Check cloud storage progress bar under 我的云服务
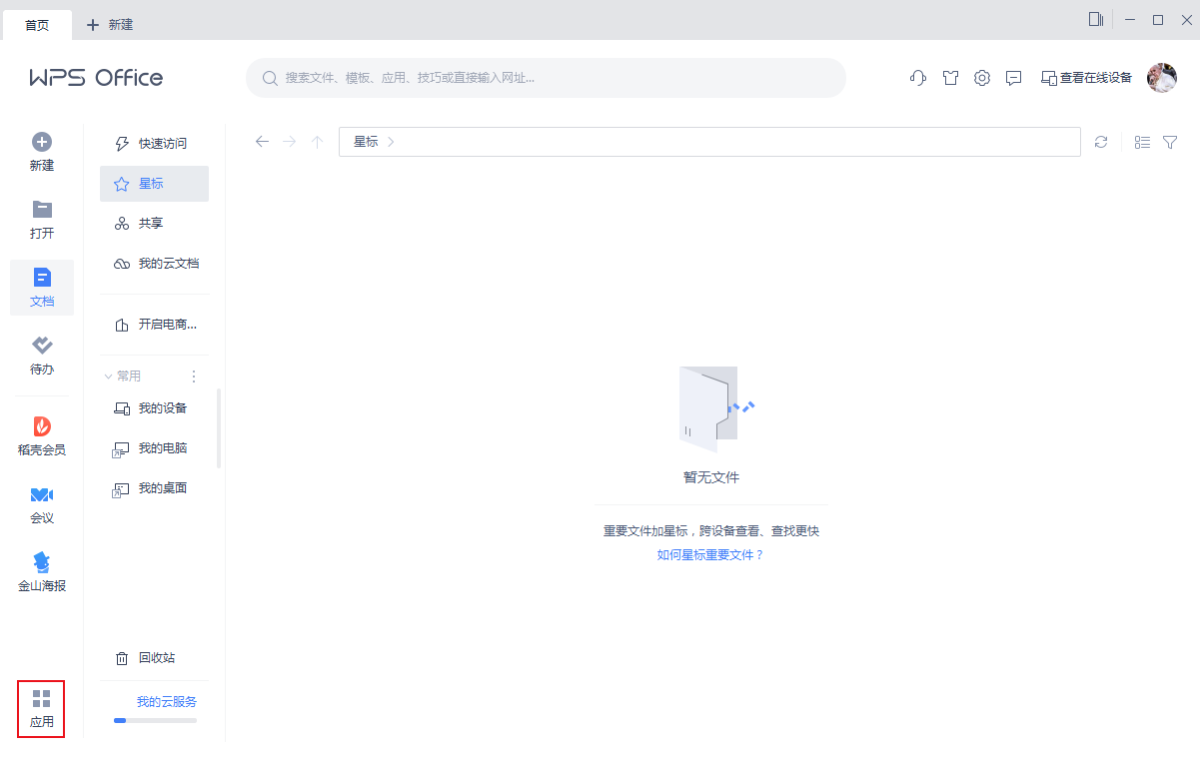Viewport: 1200px width, 758px height. pyautogui.click(x=155, y=721)
